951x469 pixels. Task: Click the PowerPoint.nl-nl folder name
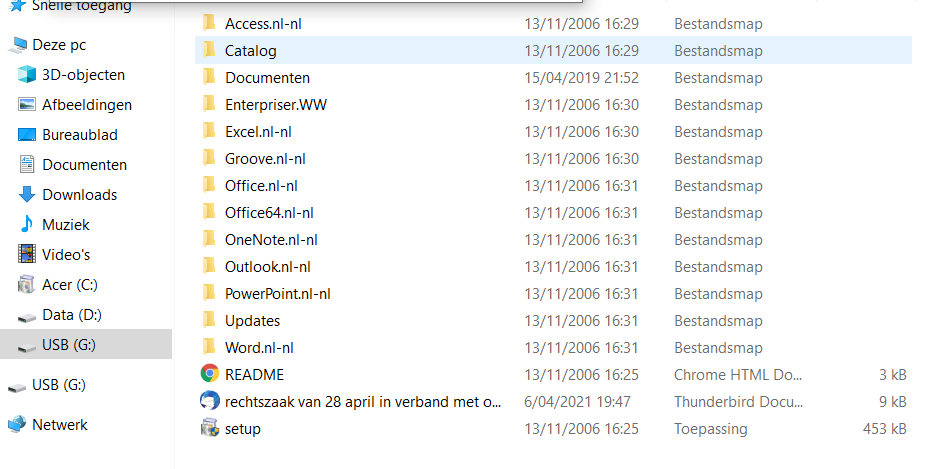(277, 293)
